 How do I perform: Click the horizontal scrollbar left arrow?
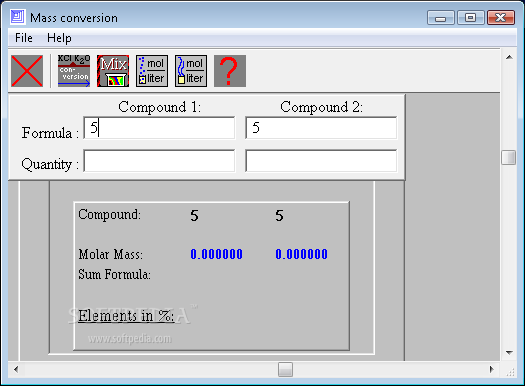[x=16, y=370]
